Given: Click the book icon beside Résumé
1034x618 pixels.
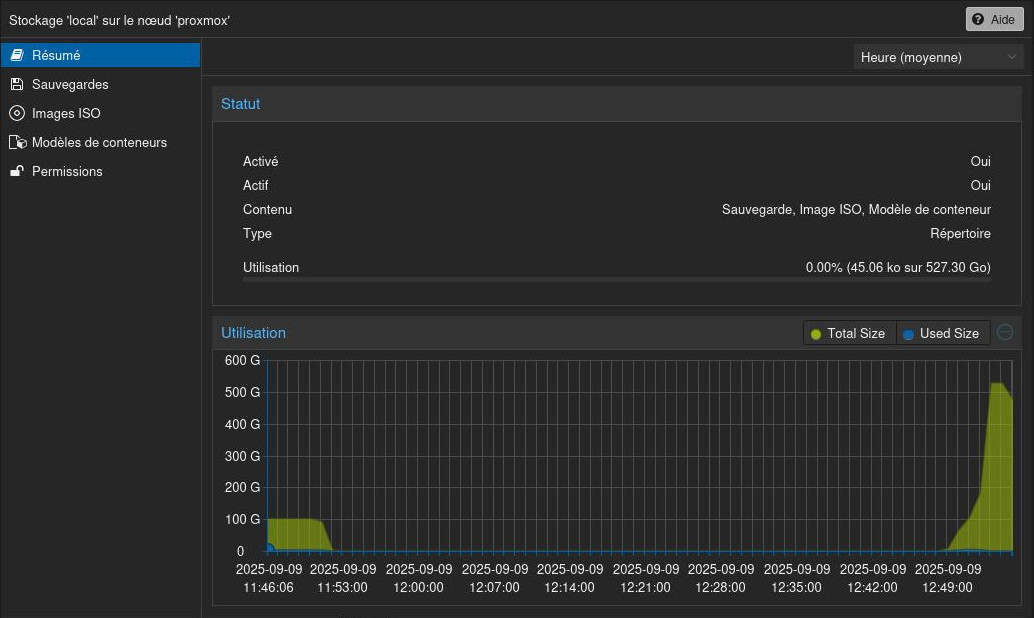Looking at the screenshot, I should click(x=16, y=56).
